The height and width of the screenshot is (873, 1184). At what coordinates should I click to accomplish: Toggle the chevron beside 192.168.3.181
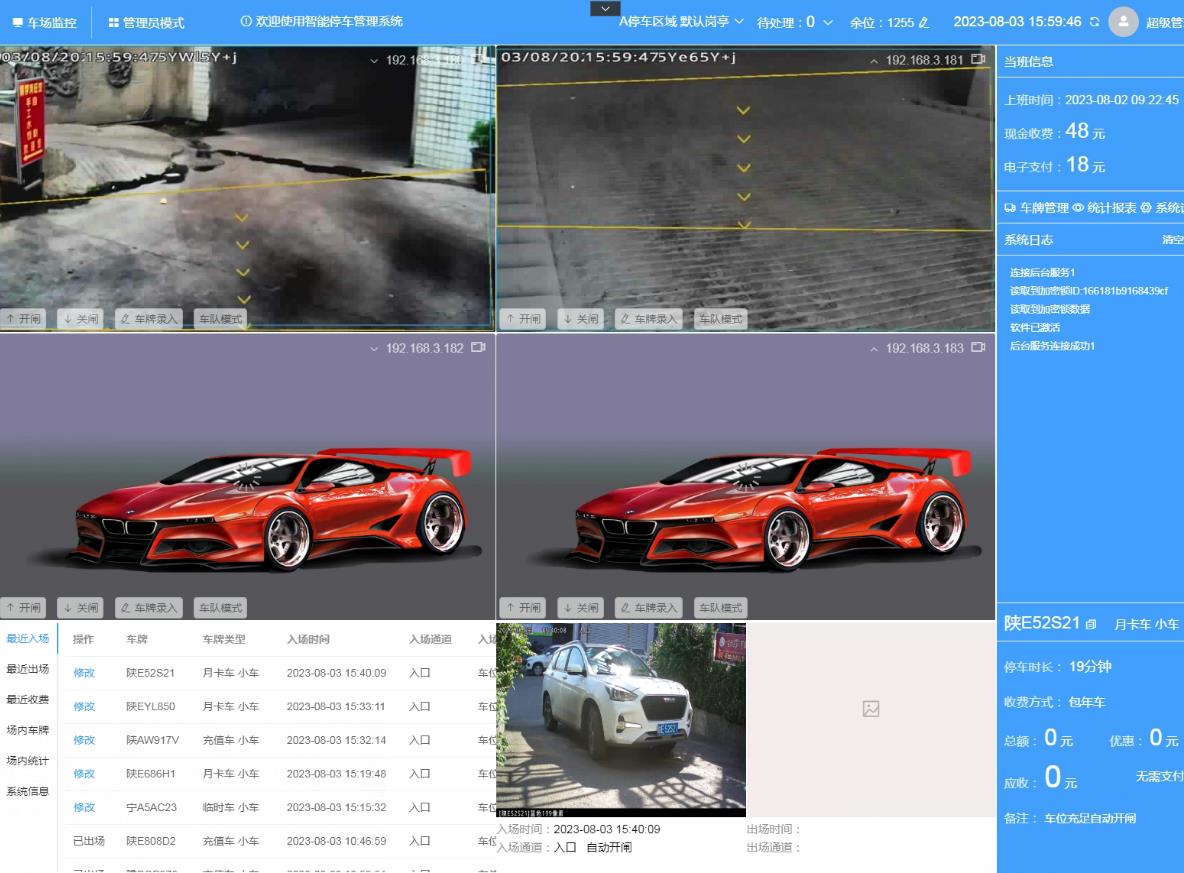(874, 60)
